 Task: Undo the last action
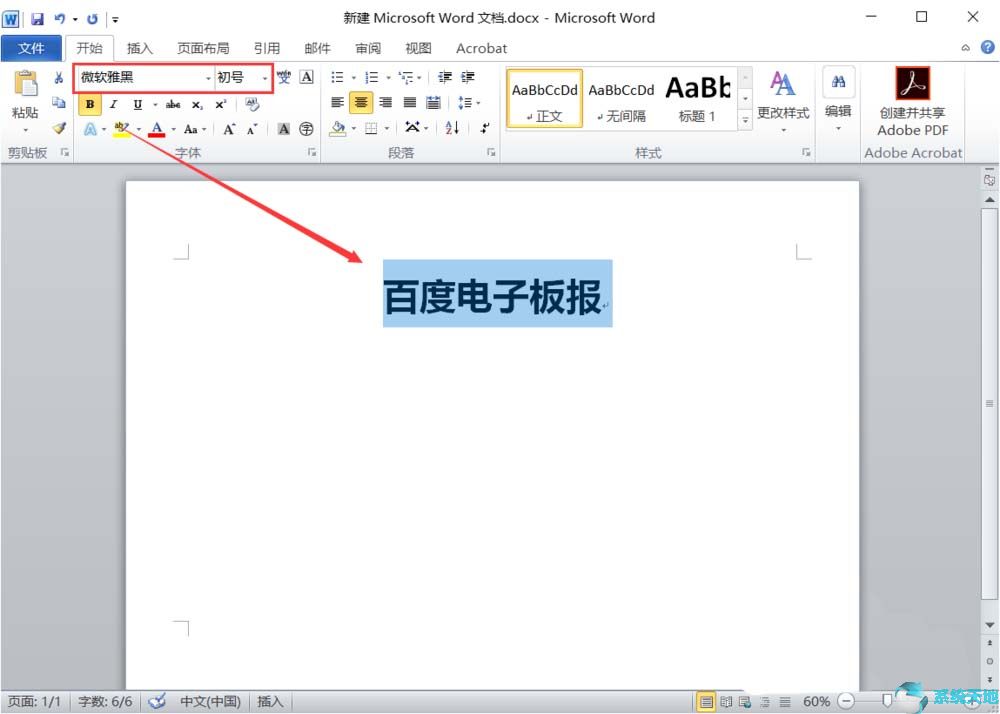point(59,18)
